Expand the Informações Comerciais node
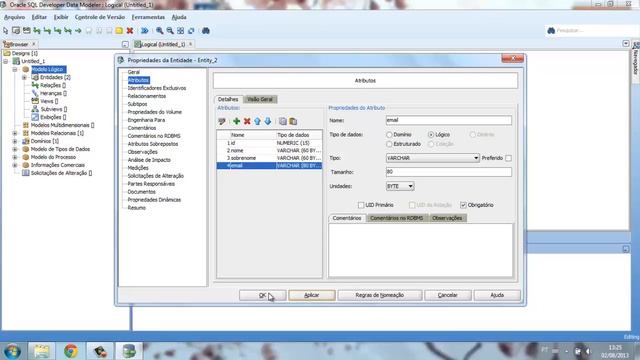 point(15,165)
